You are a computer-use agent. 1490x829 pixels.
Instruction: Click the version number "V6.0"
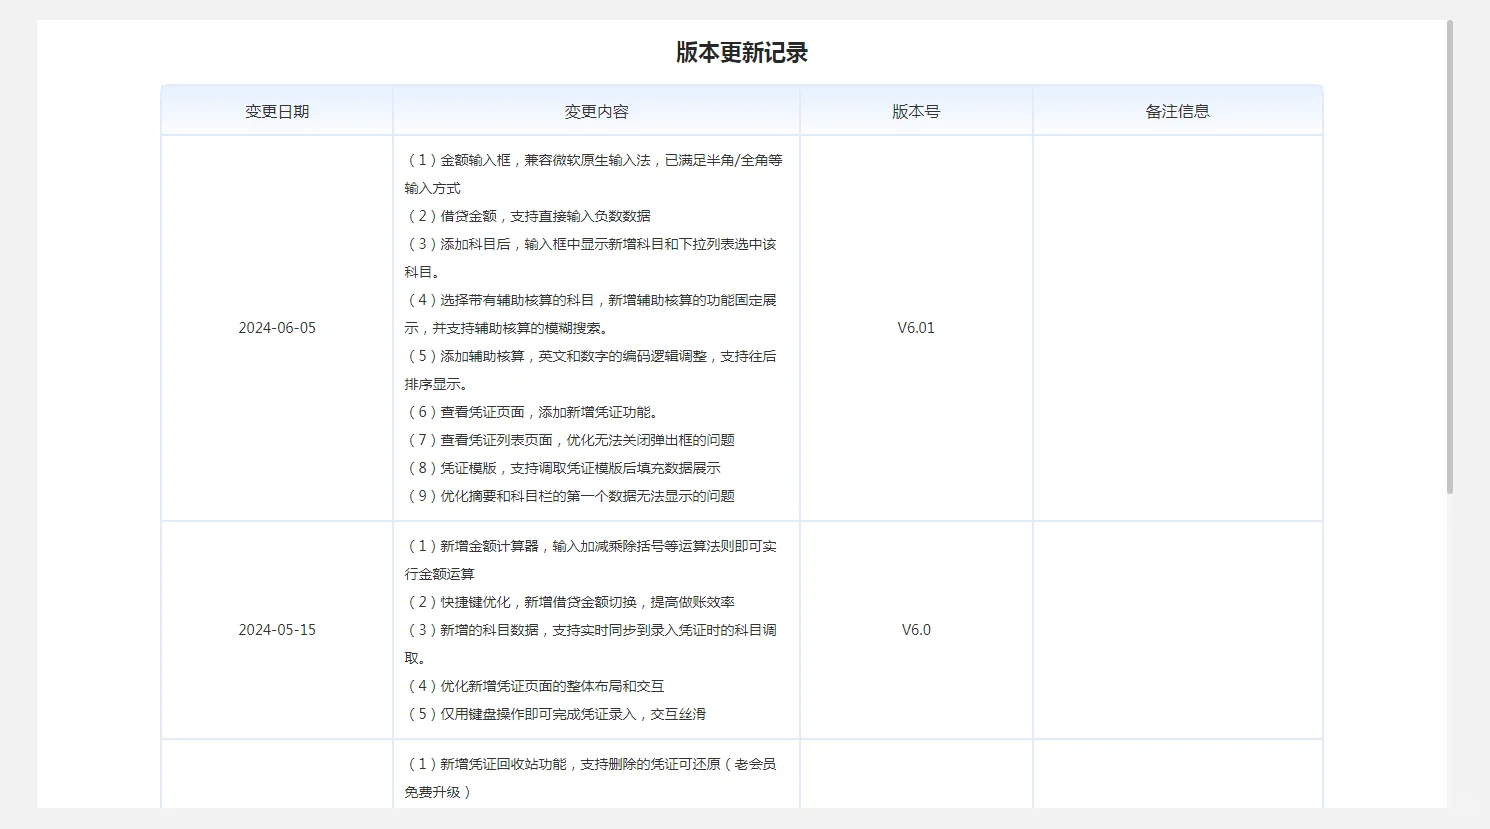click(x=916, y=630)
